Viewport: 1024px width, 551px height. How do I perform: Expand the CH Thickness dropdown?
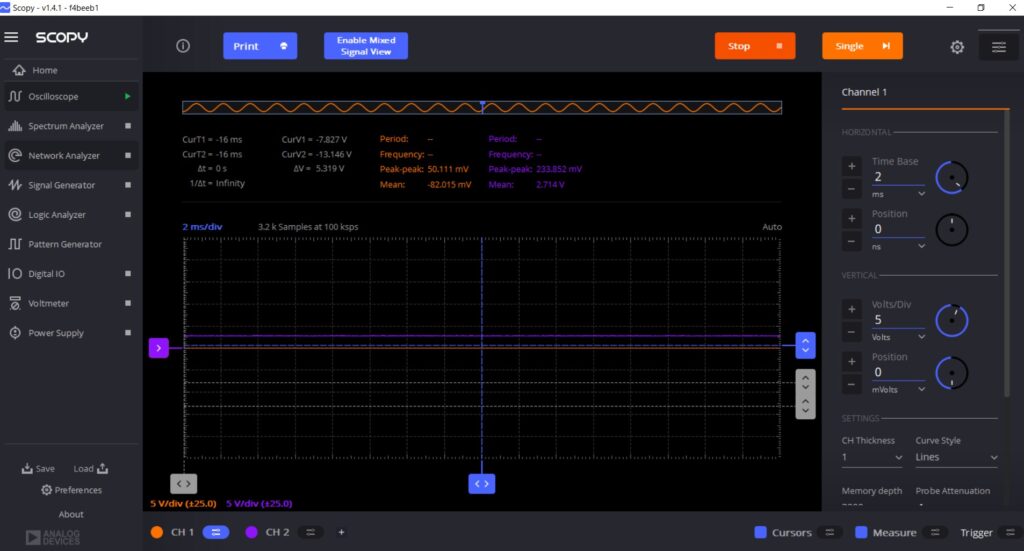coord(870,457)
